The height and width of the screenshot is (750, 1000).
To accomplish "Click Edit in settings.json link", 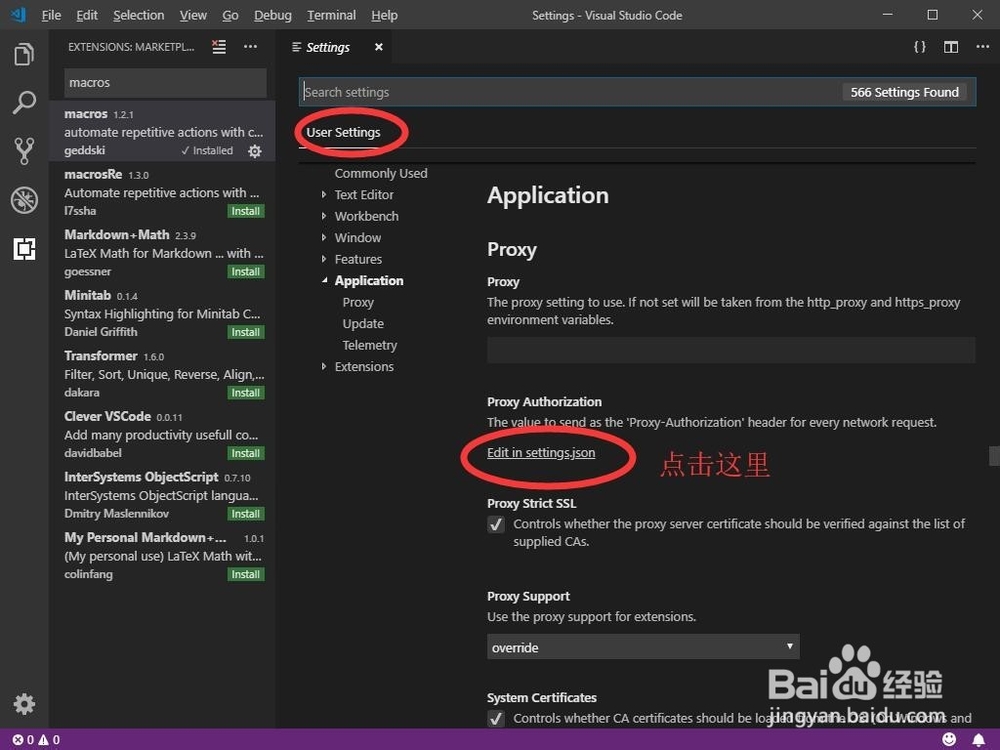I will (541, 453).
